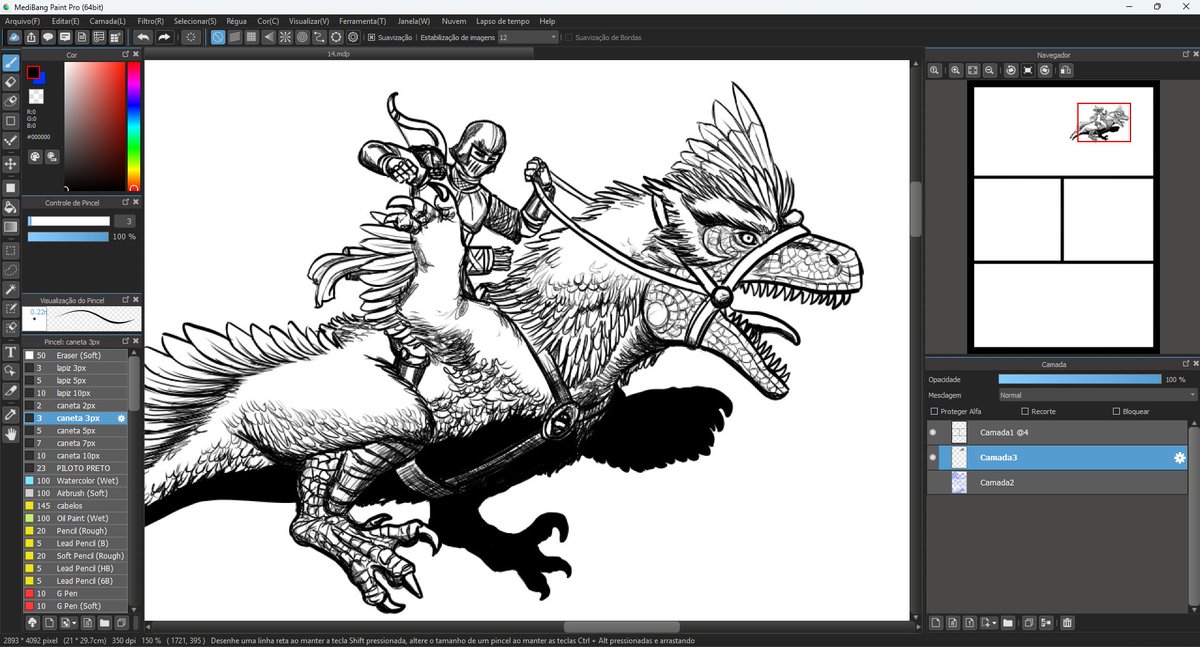The height and width of the screenshot is (647, 1200).
Task: Zoom in using Navigator magnifier plus icon
Action: 955,70
